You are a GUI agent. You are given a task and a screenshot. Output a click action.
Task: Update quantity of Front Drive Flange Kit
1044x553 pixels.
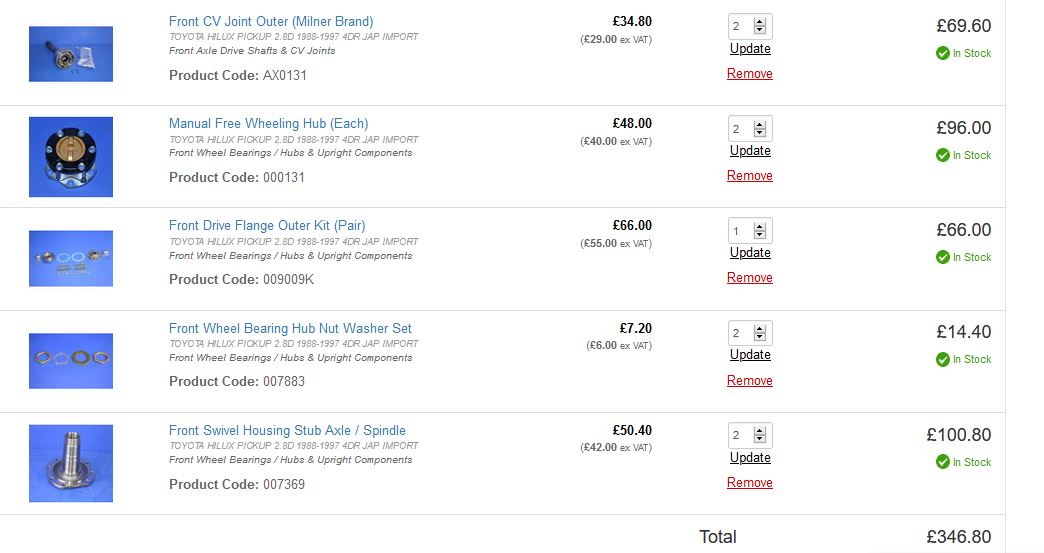click(750, 253)
